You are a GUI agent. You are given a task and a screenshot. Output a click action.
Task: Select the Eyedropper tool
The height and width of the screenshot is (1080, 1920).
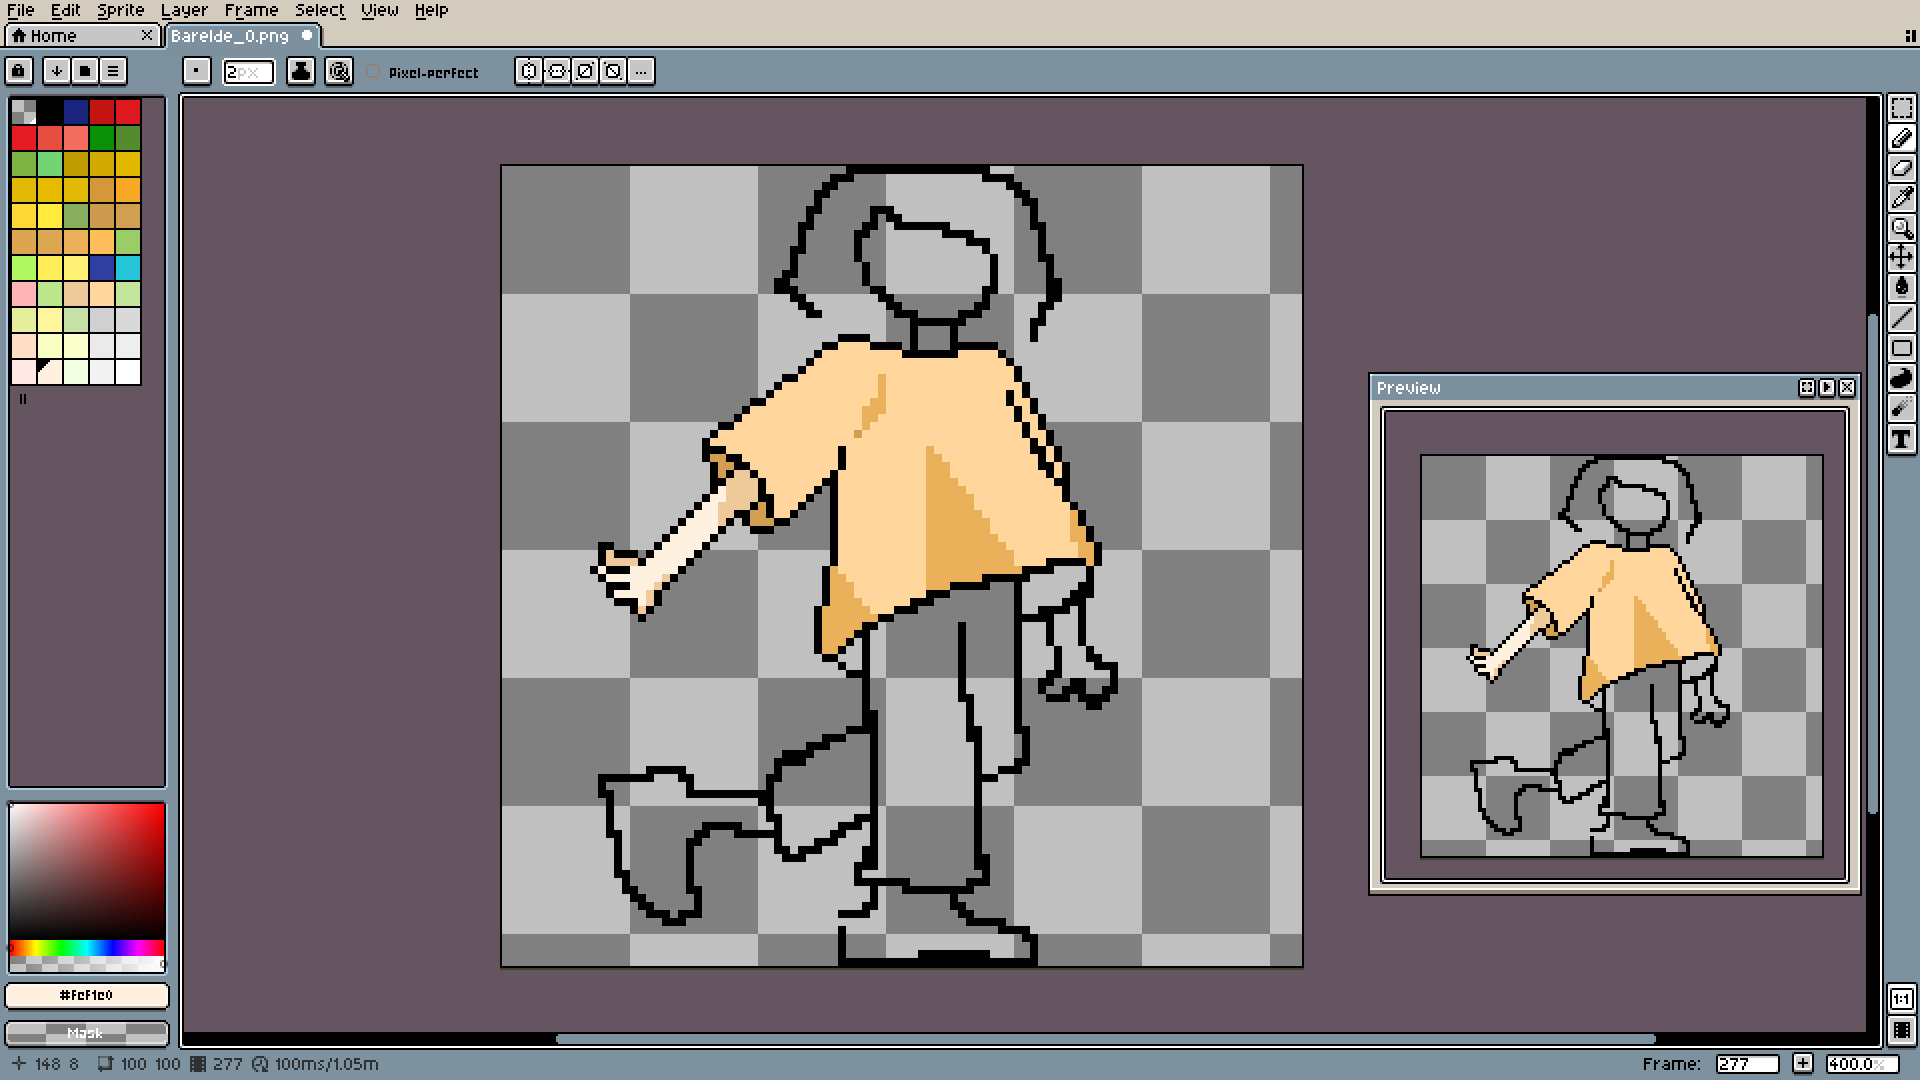click(x=1901, y=198)
